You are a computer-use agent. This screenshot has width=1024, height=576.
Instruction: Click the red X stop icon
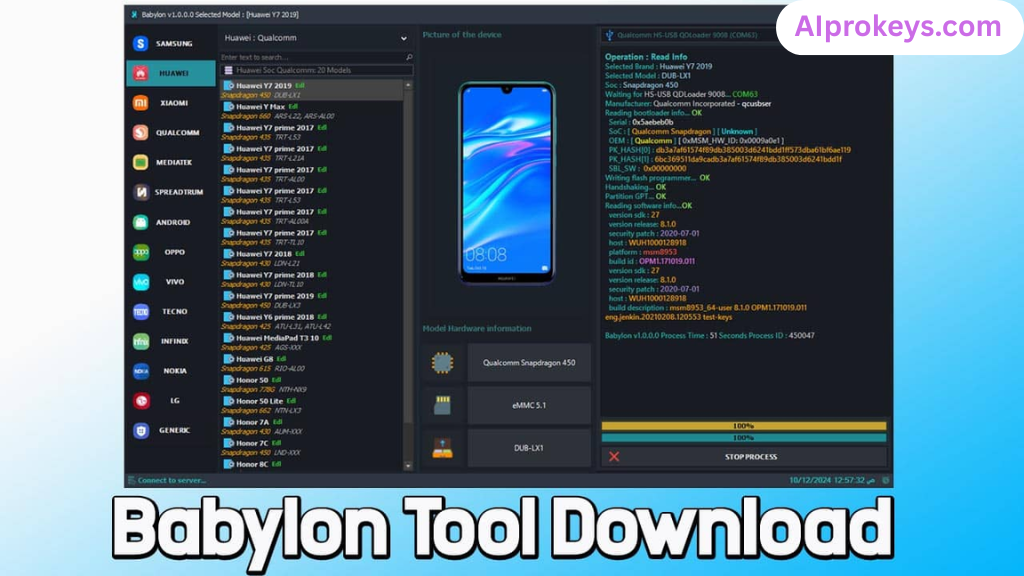tap(614, 456)
